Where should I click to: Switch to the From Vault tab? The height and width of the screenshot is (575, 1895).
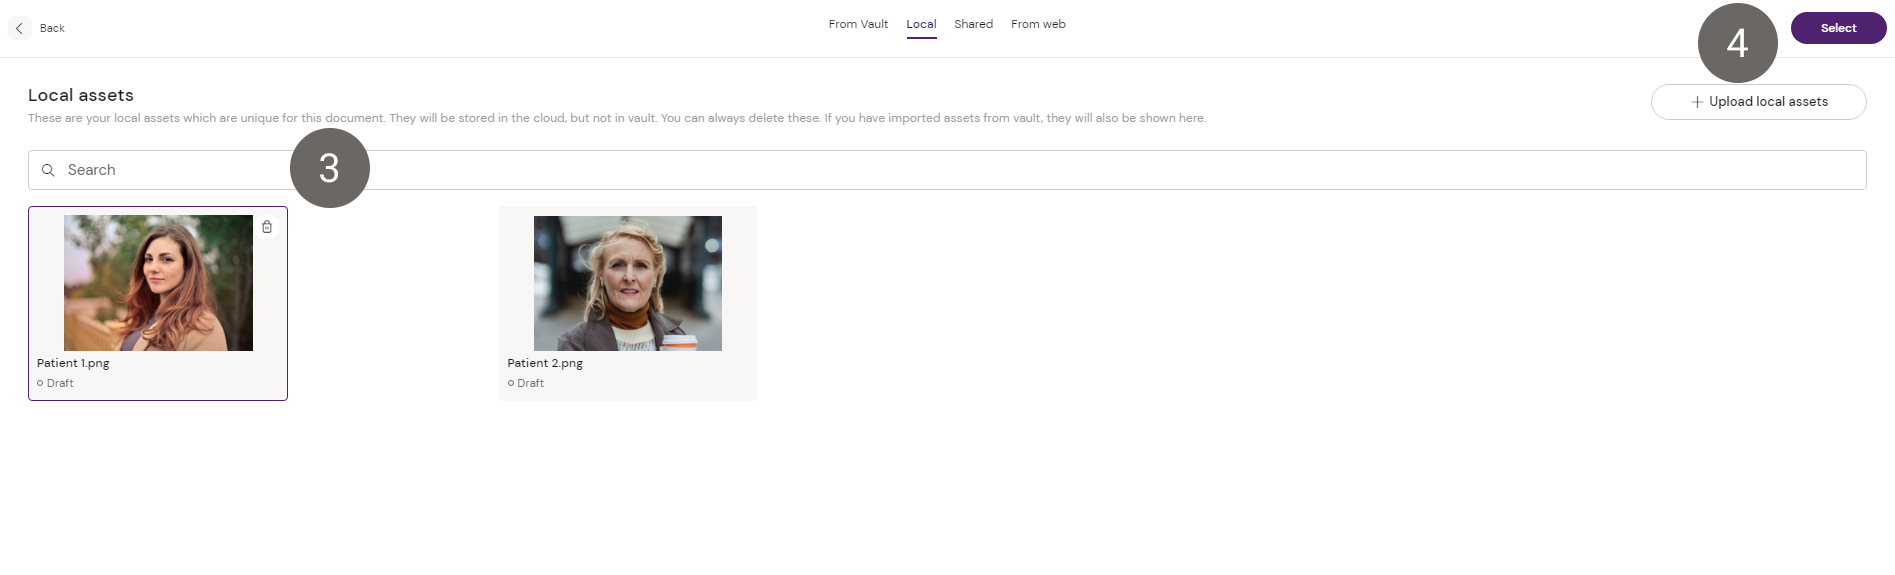coord(857,24)
